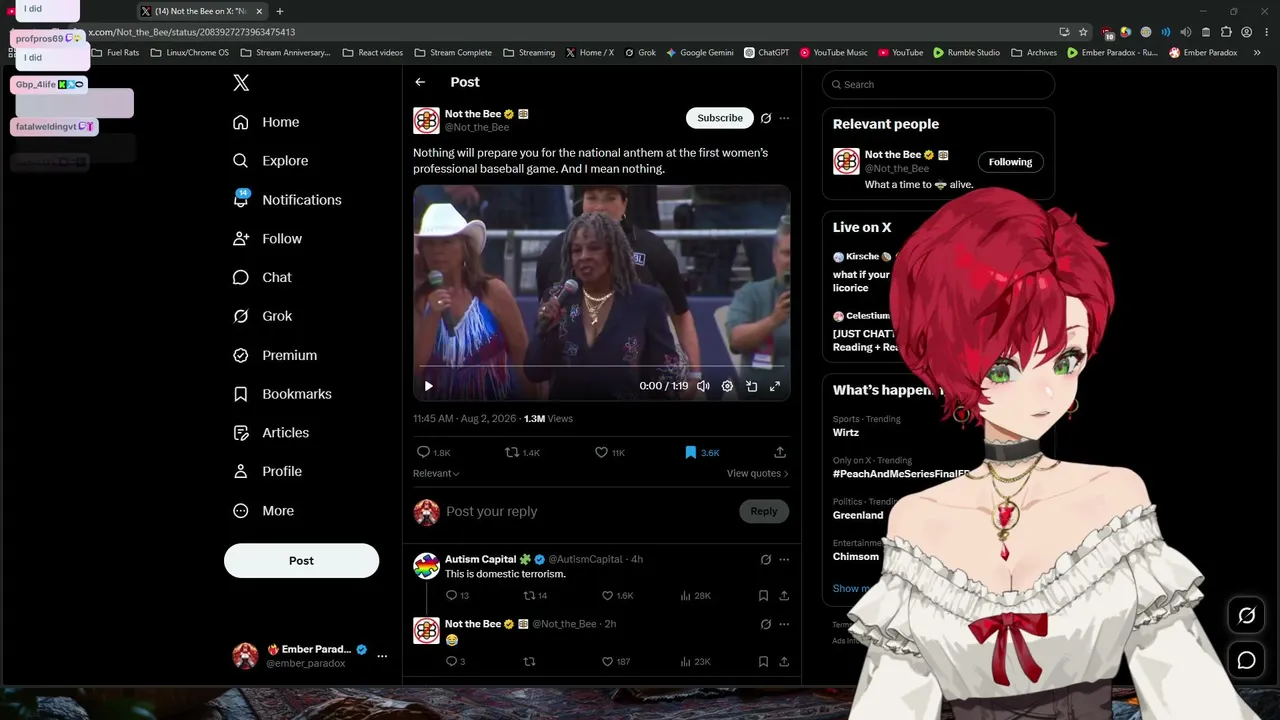Mute the video with the volume icon
Viewport: 1280px width, 720px height.
click(703, 386)
